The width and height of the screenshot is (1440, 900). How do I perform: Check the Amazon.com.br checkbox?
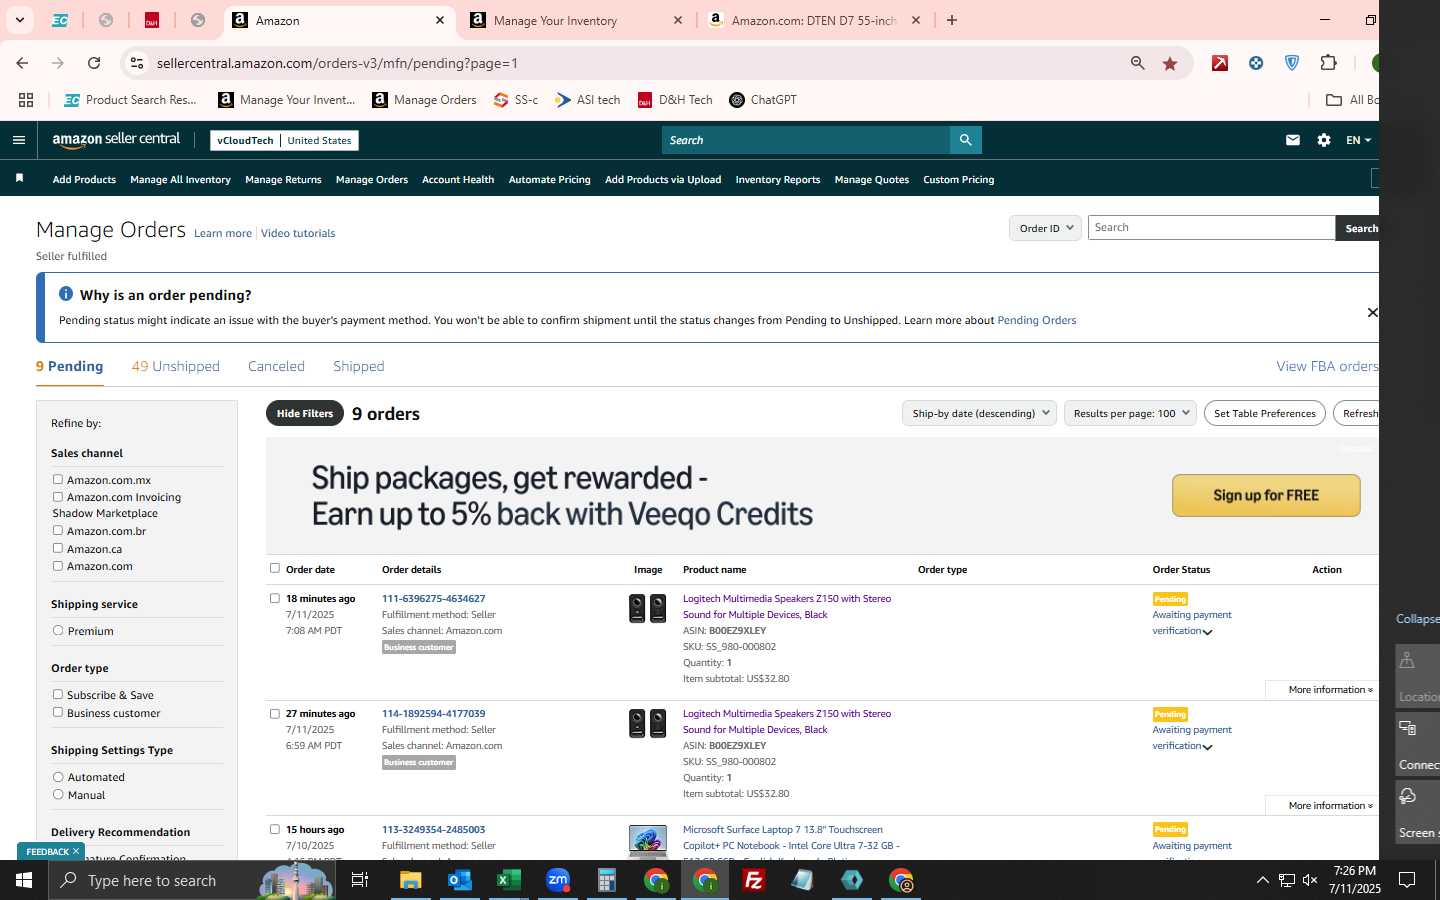[58, 530]
